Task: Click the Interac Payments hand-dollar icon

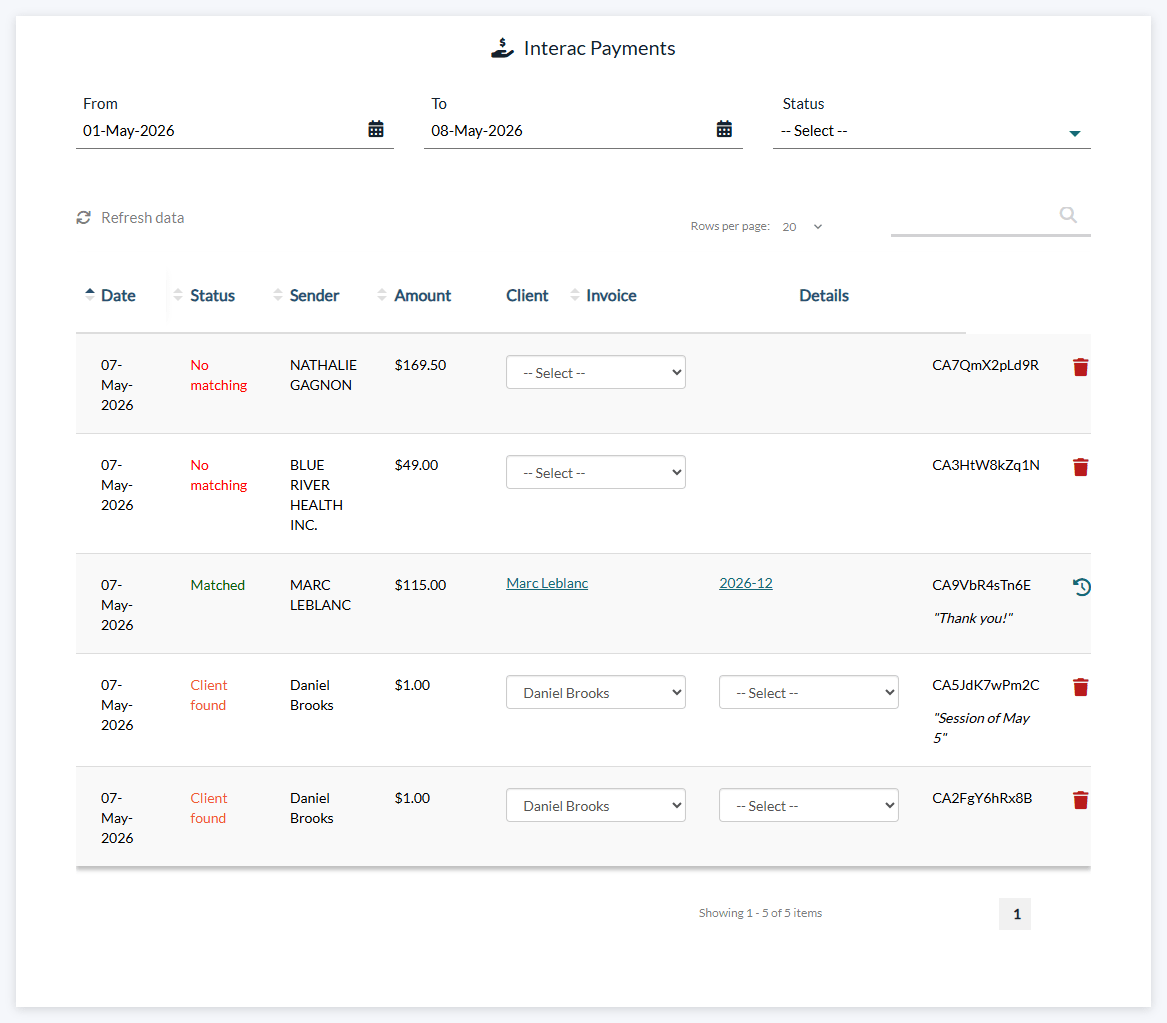Action: 502,48
